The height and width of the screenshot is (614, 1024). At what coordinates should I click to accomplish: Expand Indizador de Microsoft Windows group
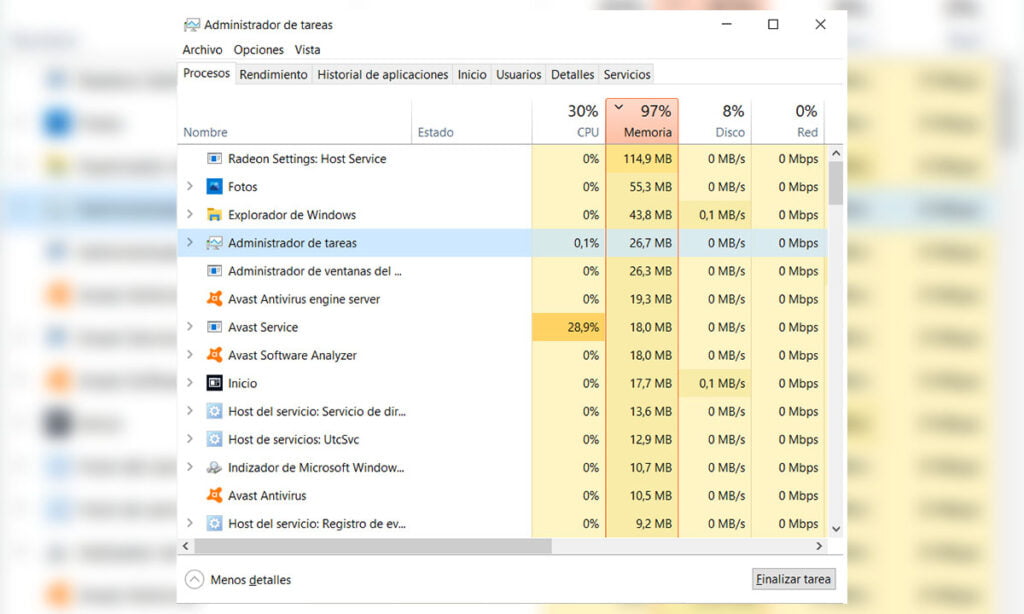[190, 467]
